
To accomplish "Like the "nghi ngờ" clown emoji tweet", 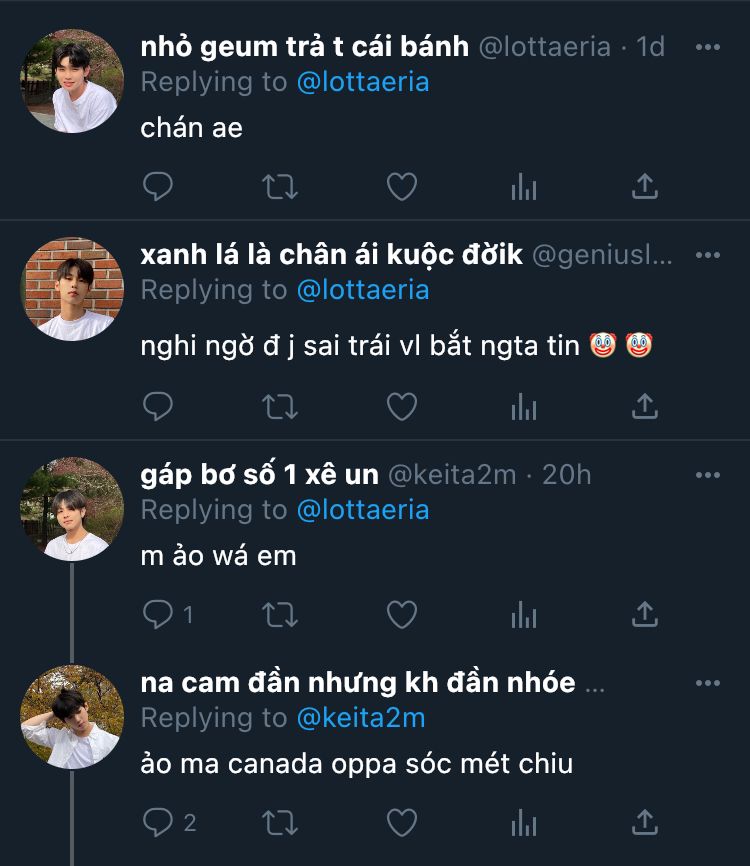I will [401, 406].
